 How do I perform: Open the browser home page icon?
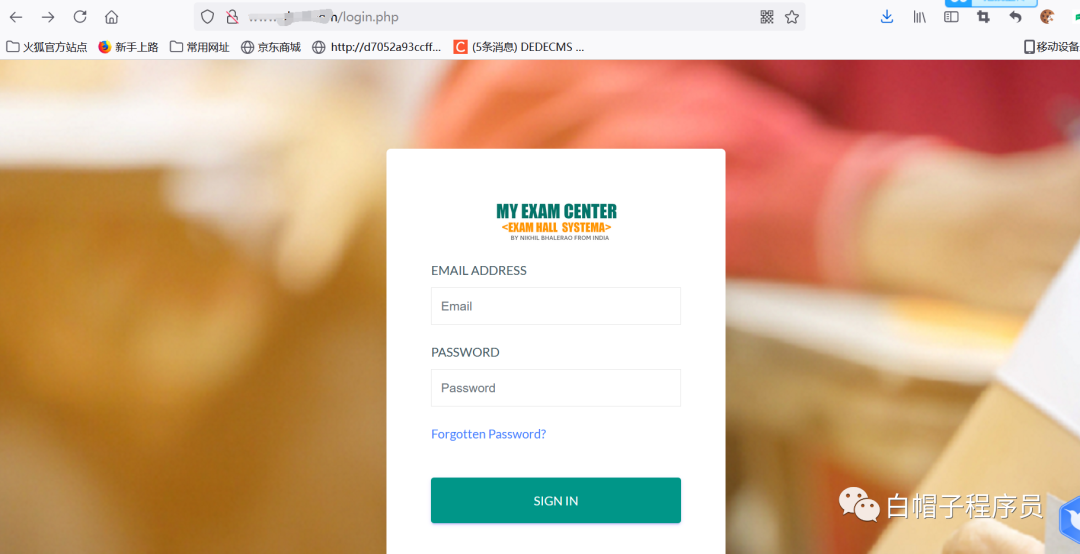[x=112, y=17]
